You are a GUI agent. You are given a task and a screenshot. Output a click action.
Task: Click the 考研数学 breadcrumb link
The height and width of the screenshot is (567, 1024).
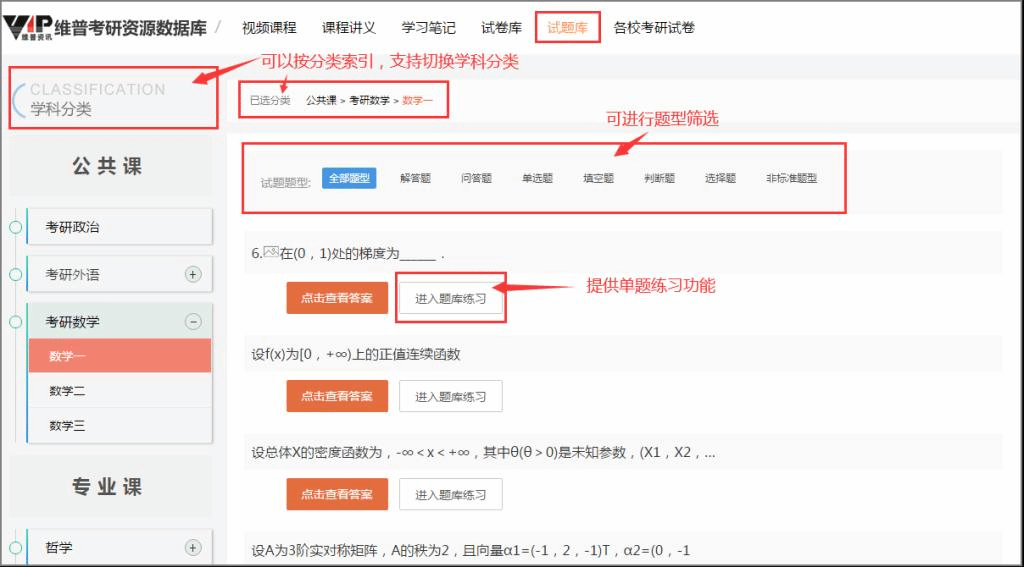click(369, 101)
